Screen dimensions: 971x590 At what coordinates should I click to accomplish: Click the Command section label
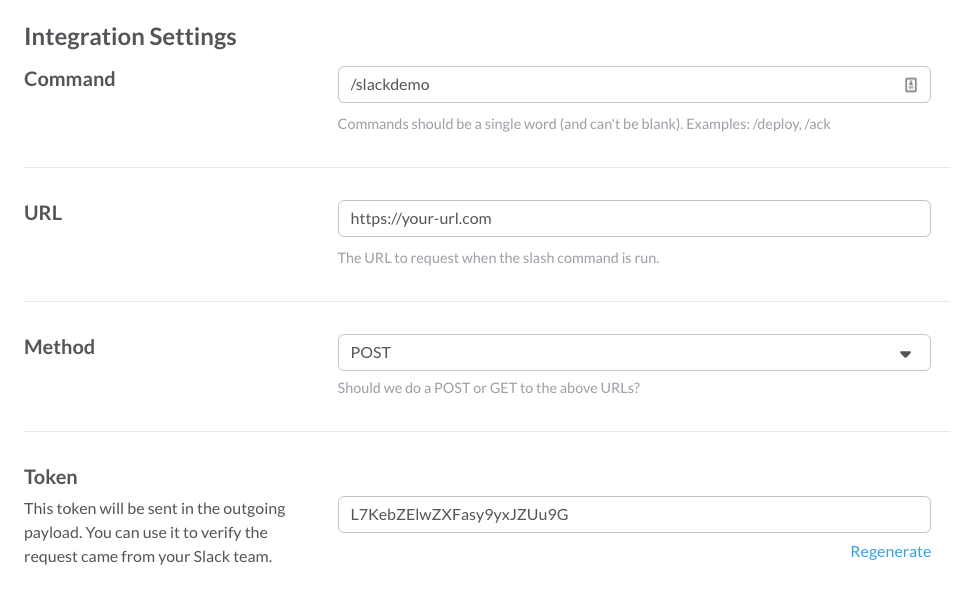[69, 79]
